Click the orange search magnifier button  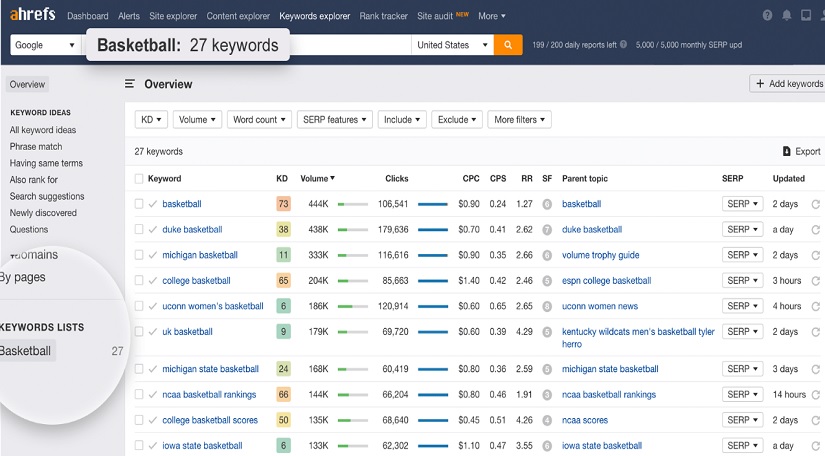[x=508, y=45]
